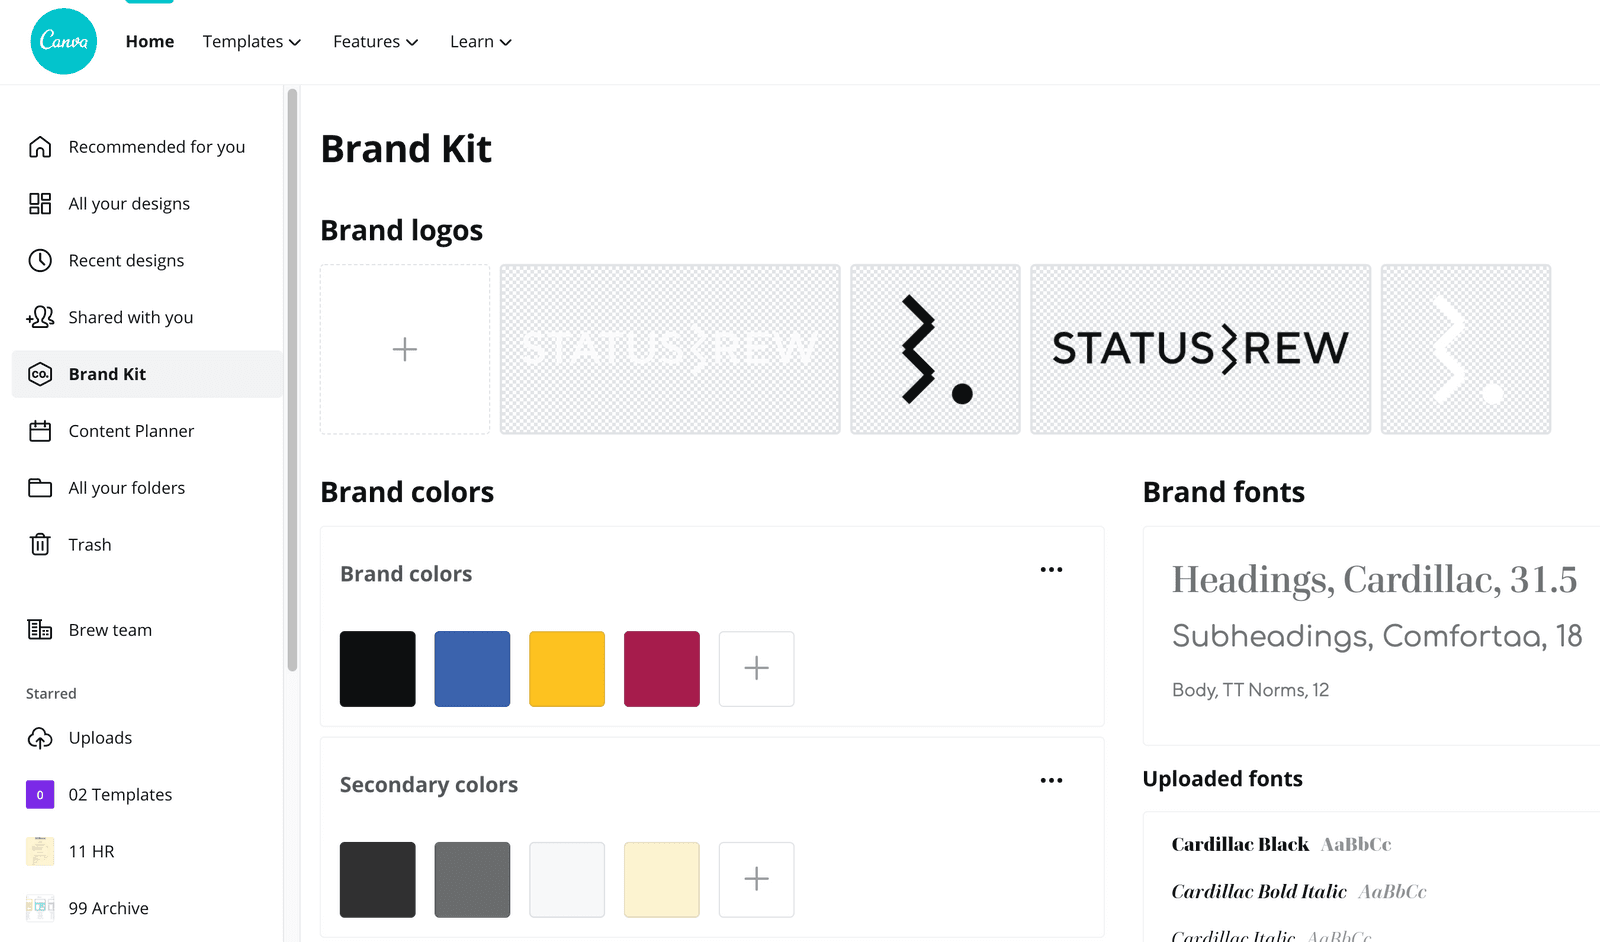Select the crimson red brand color swatch

coord(661,669)
